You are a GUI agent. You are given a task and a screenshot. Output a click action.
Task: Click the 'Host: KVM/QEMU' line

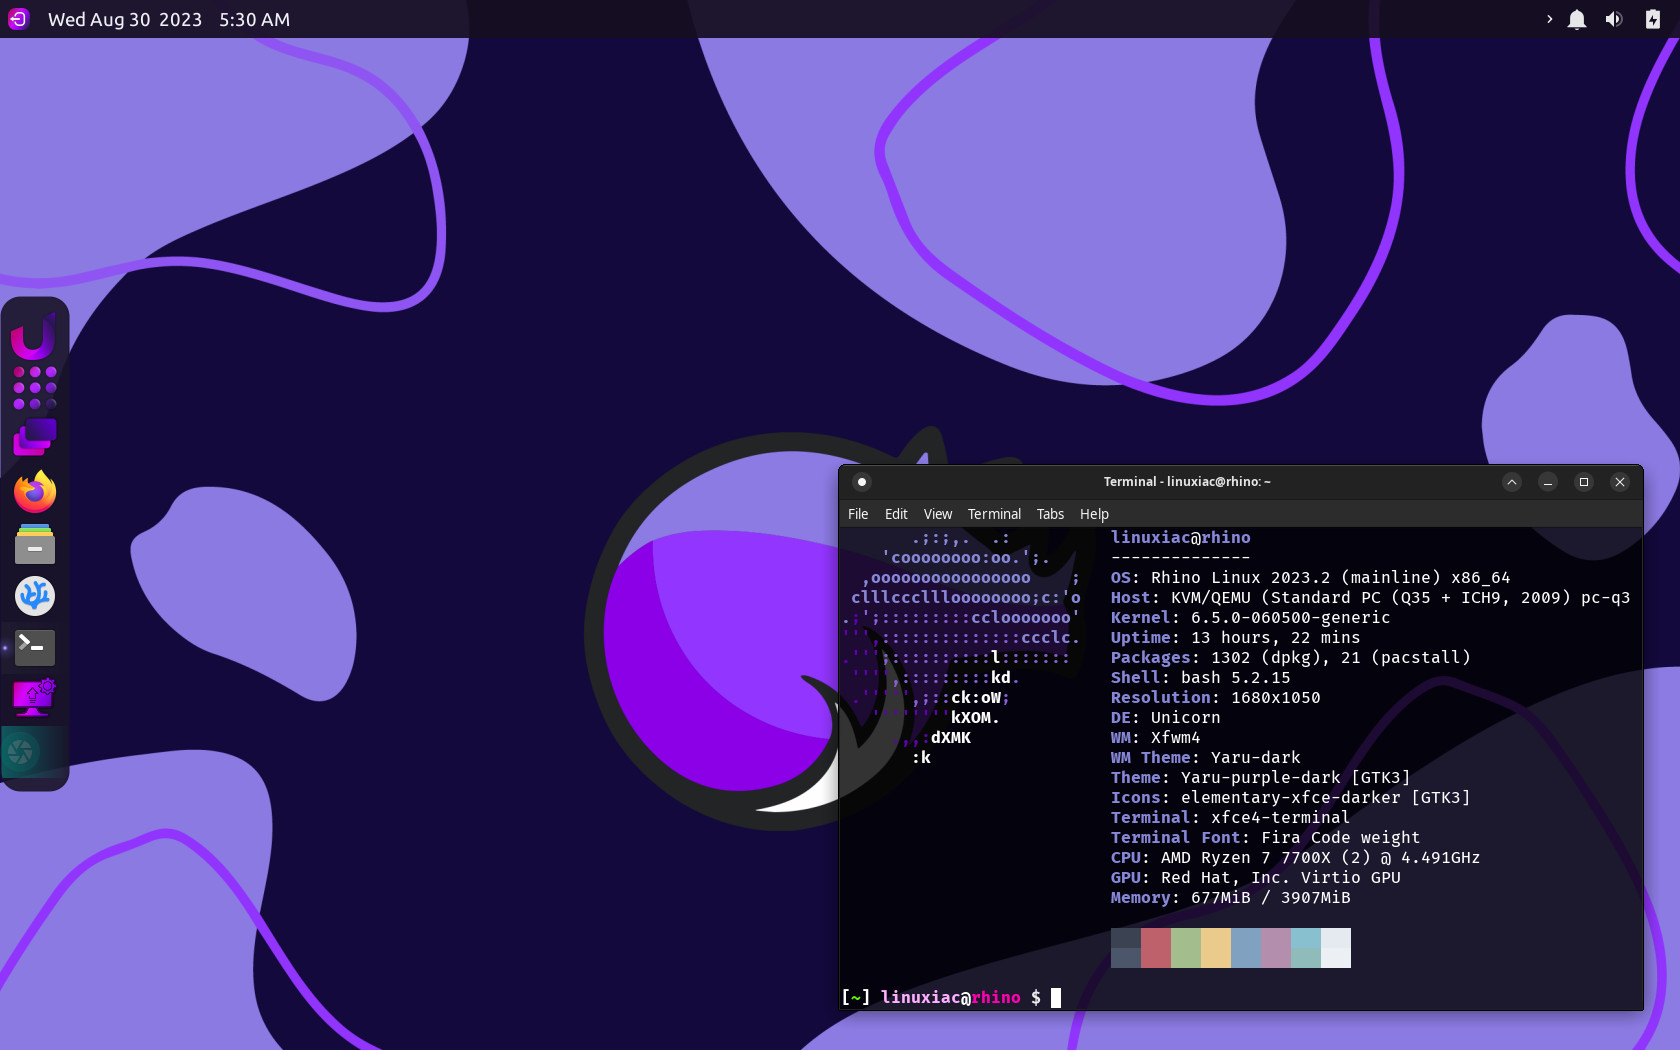1371,598
